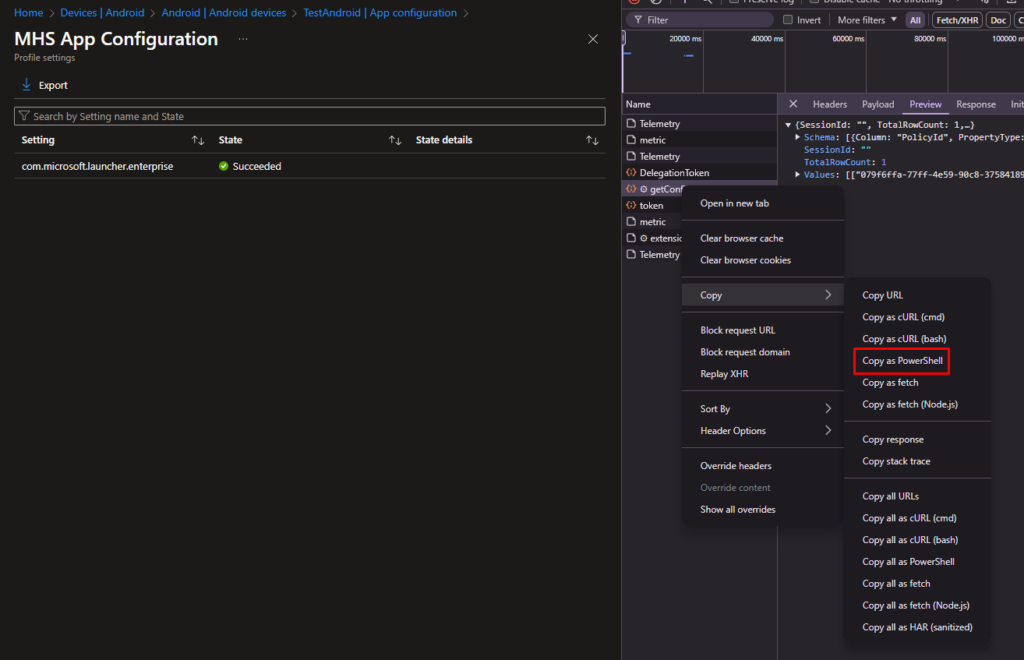Select Clear browser cache

point(741,239)
